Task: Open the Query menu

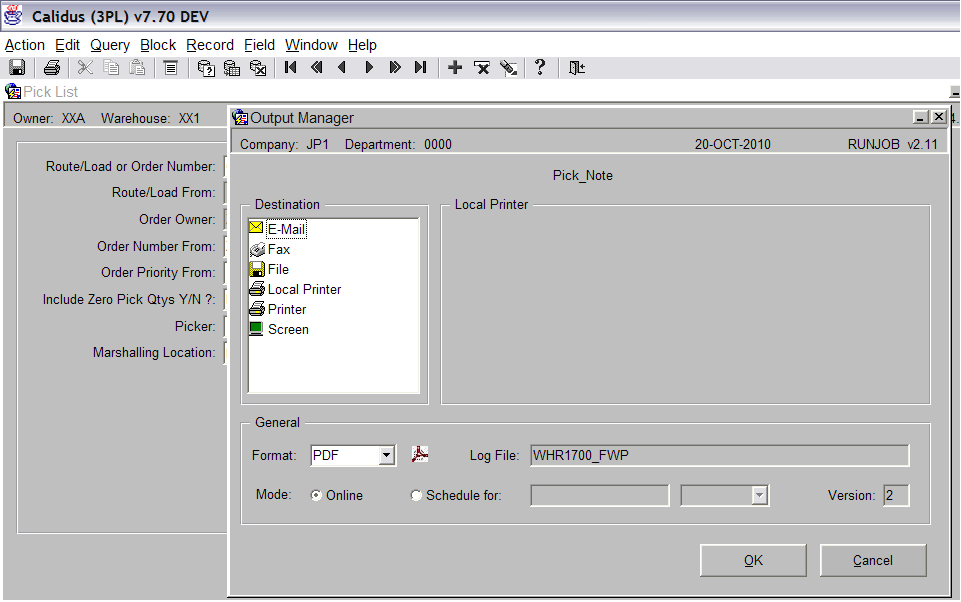Action: click(x=110, y=45)
